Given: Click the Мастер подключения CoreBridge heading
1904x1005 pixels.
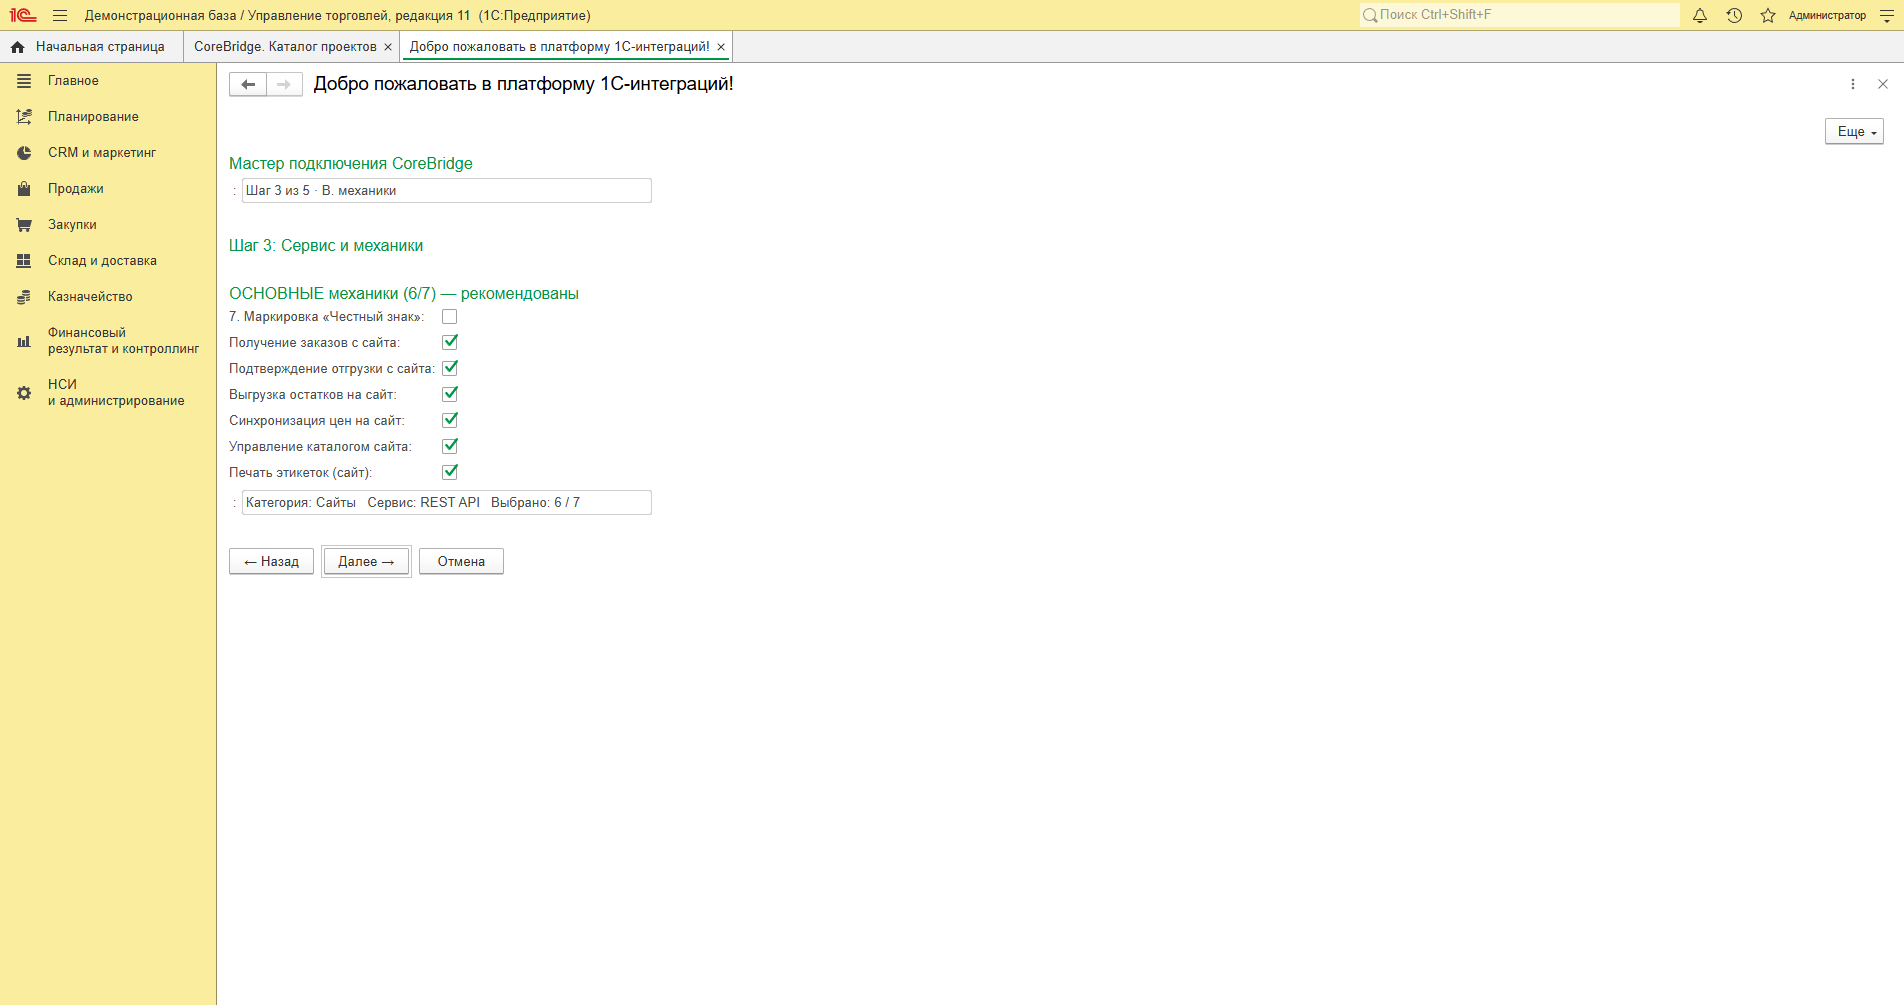Looking at the screenshot, I should [x=351, y=164].
